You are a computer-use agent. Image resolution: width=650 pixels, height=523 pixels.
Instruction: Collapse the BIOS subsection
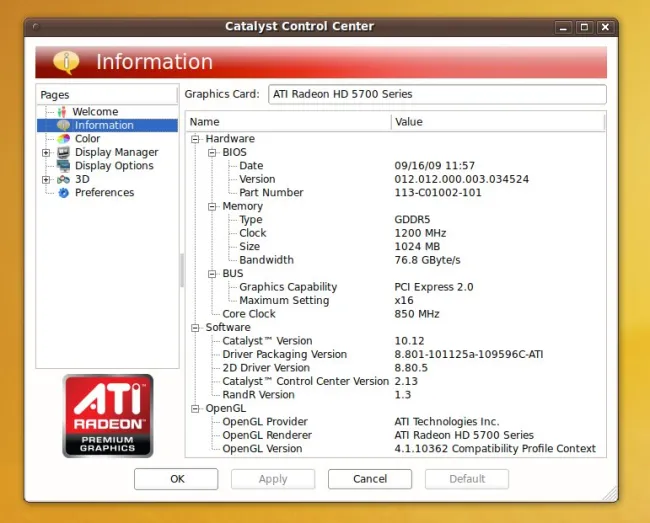213,153
